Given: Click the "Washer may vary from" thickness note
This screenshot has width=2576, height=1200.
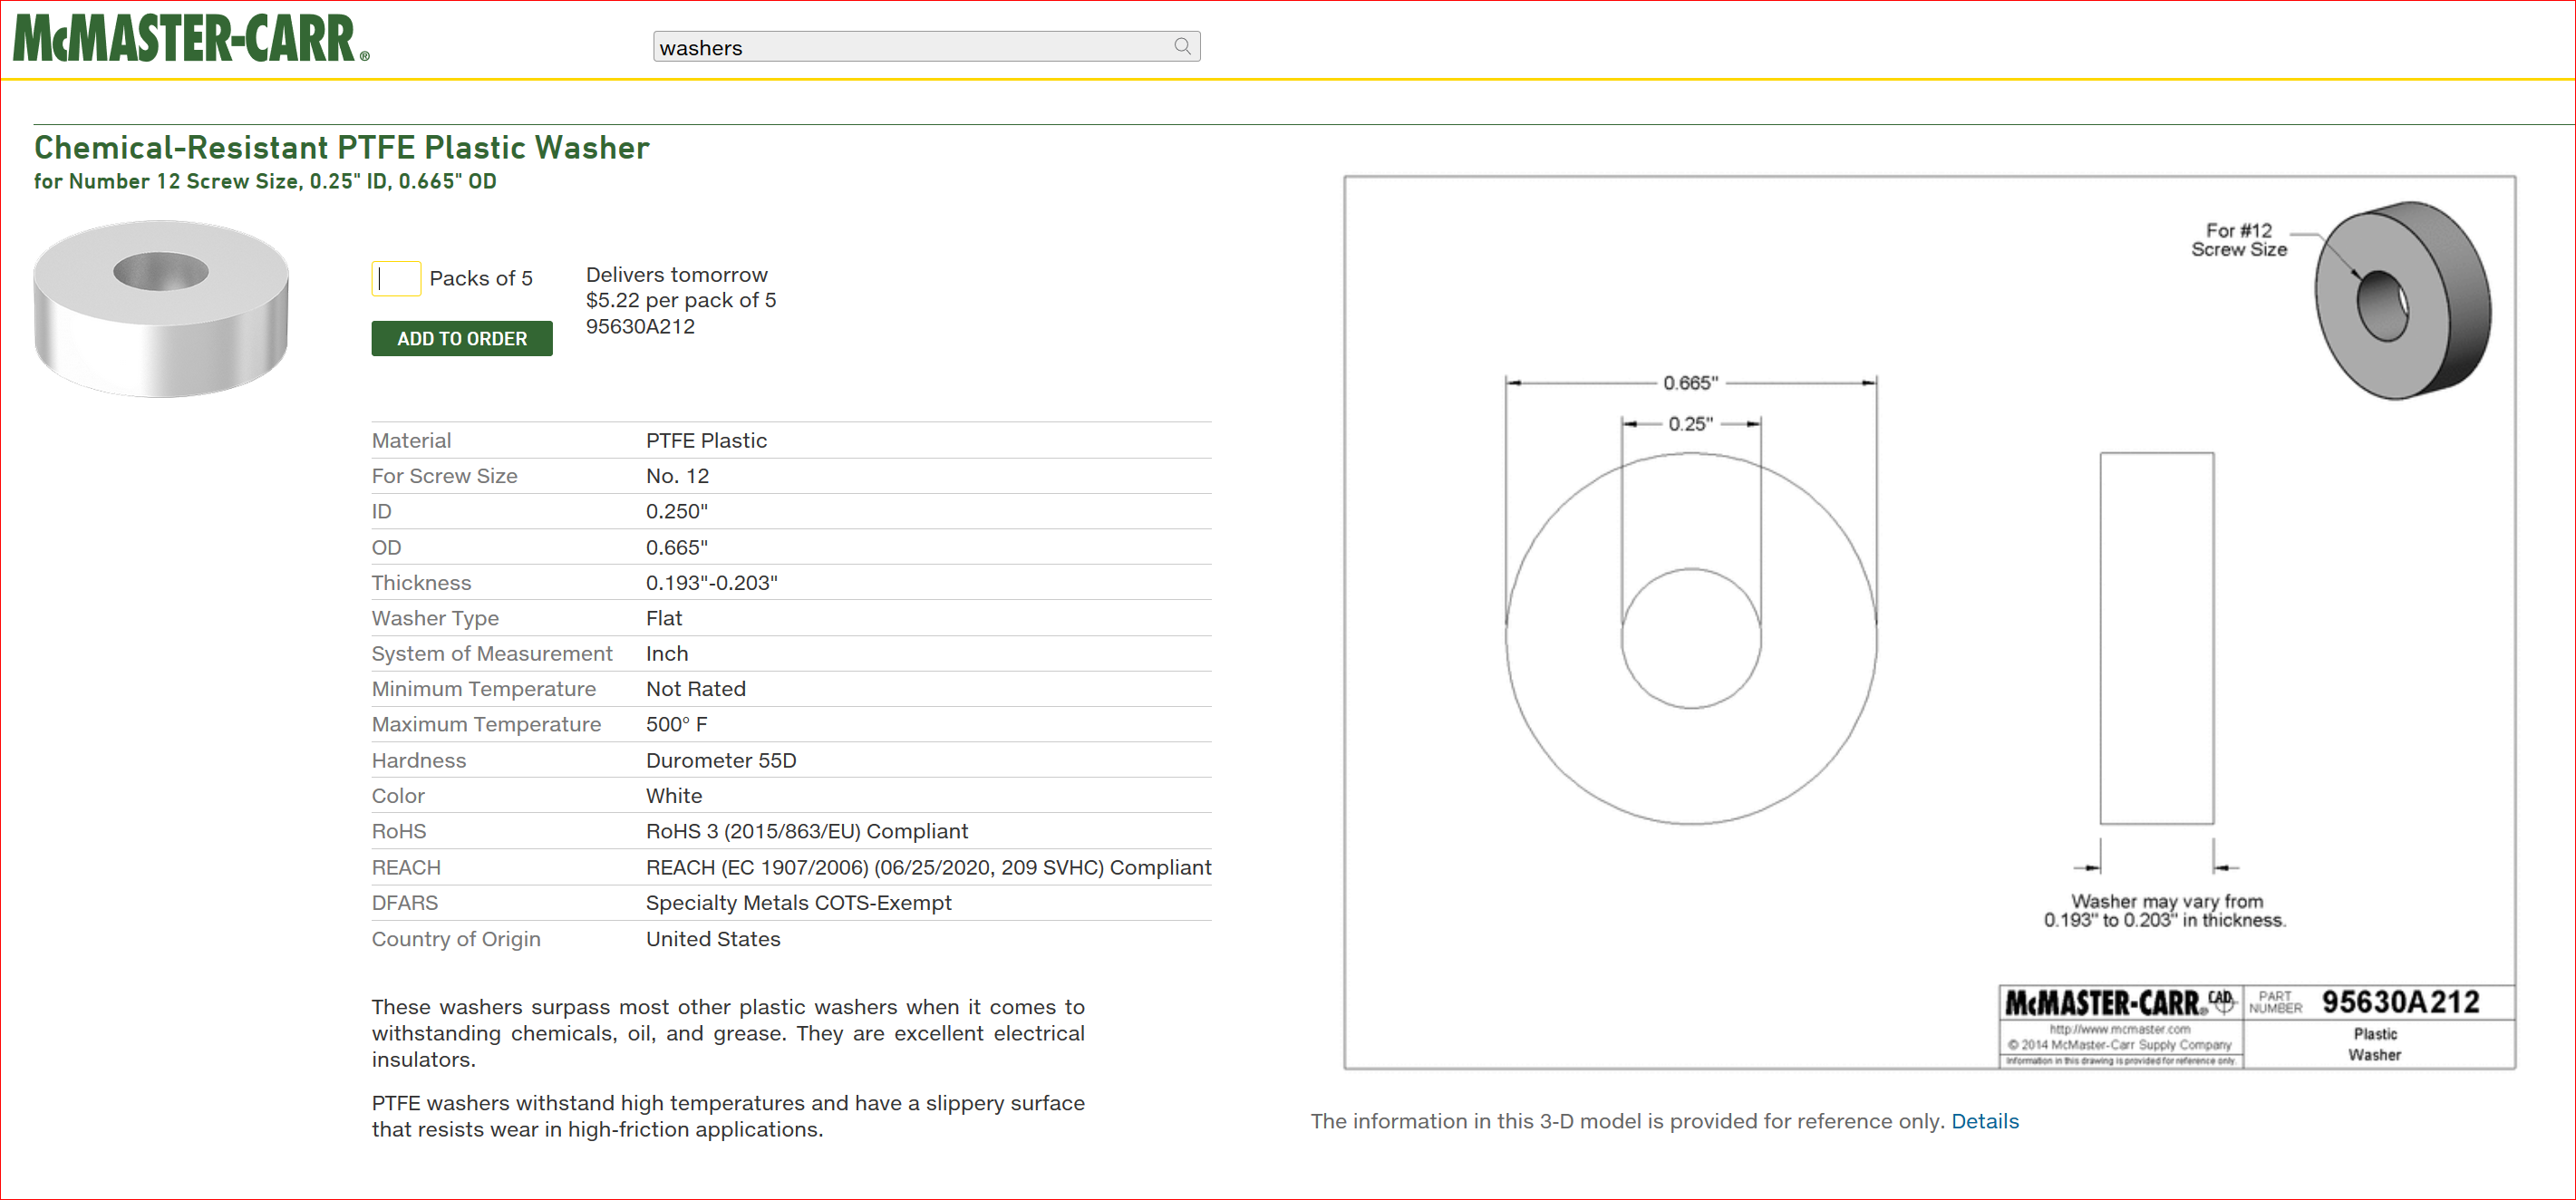Looking at the screenshot, I should [2165, 910].
